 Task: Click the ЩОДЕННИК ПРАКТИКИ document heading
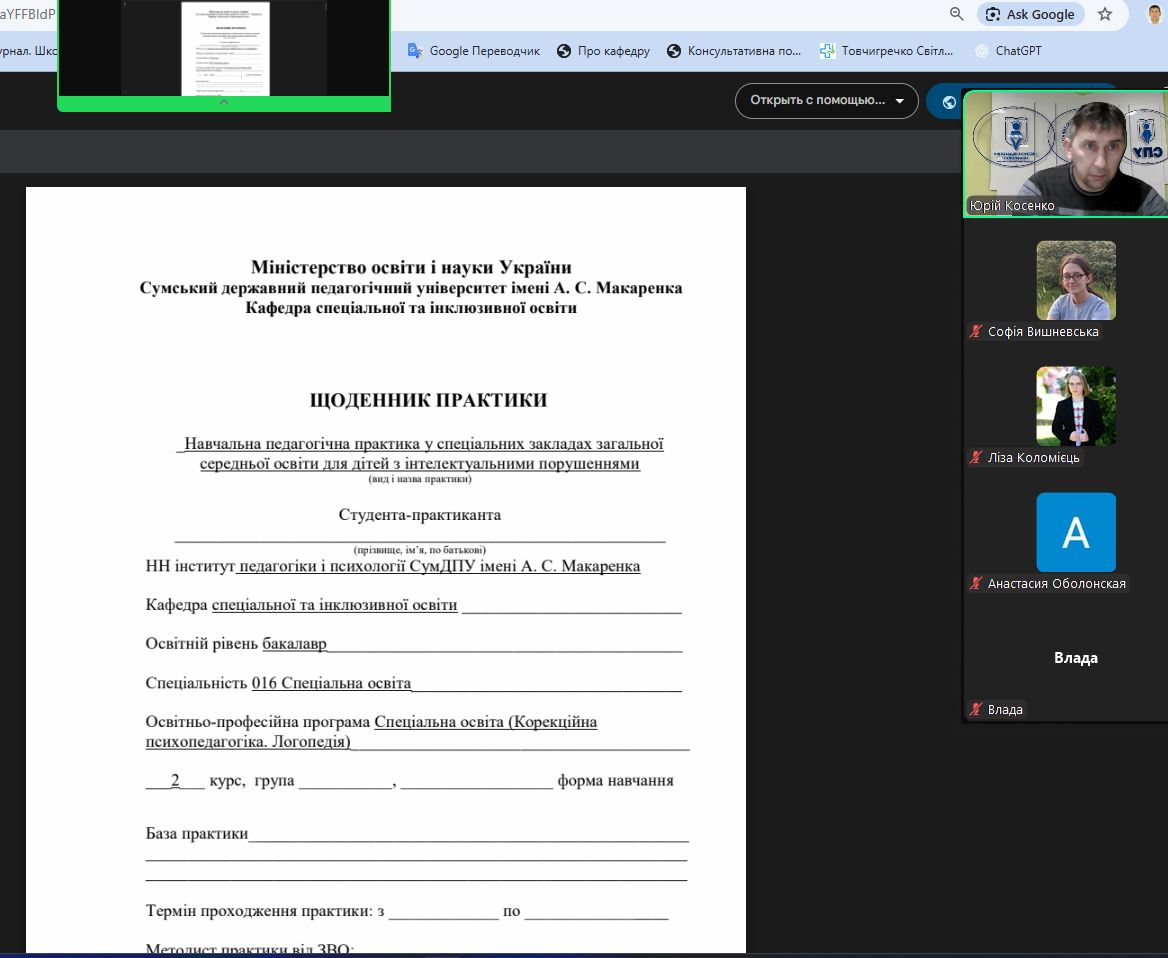coord(429,401)
